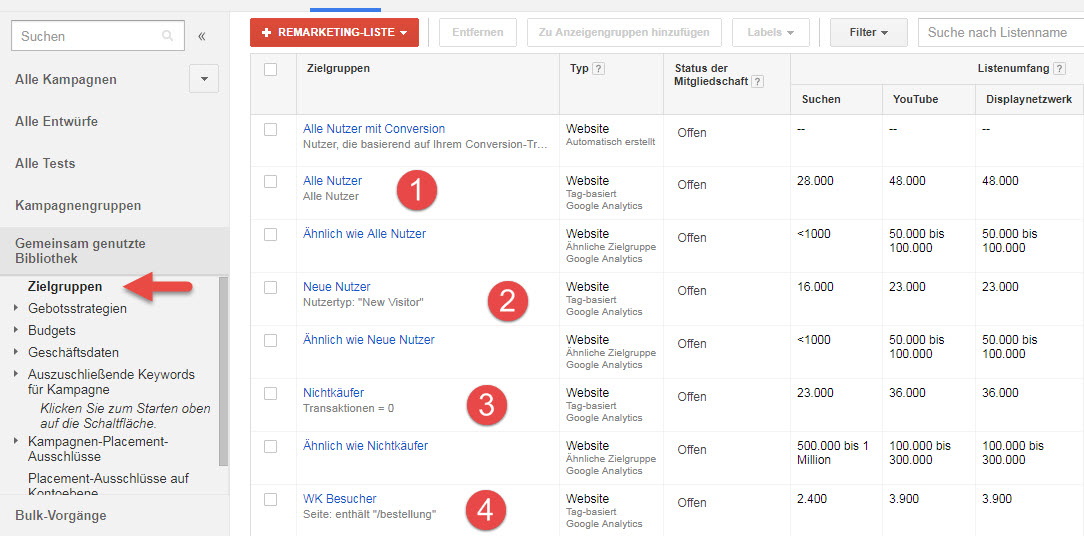
Task: Open the Alle Nutzer audience link
Action: [x=333, y=181]
